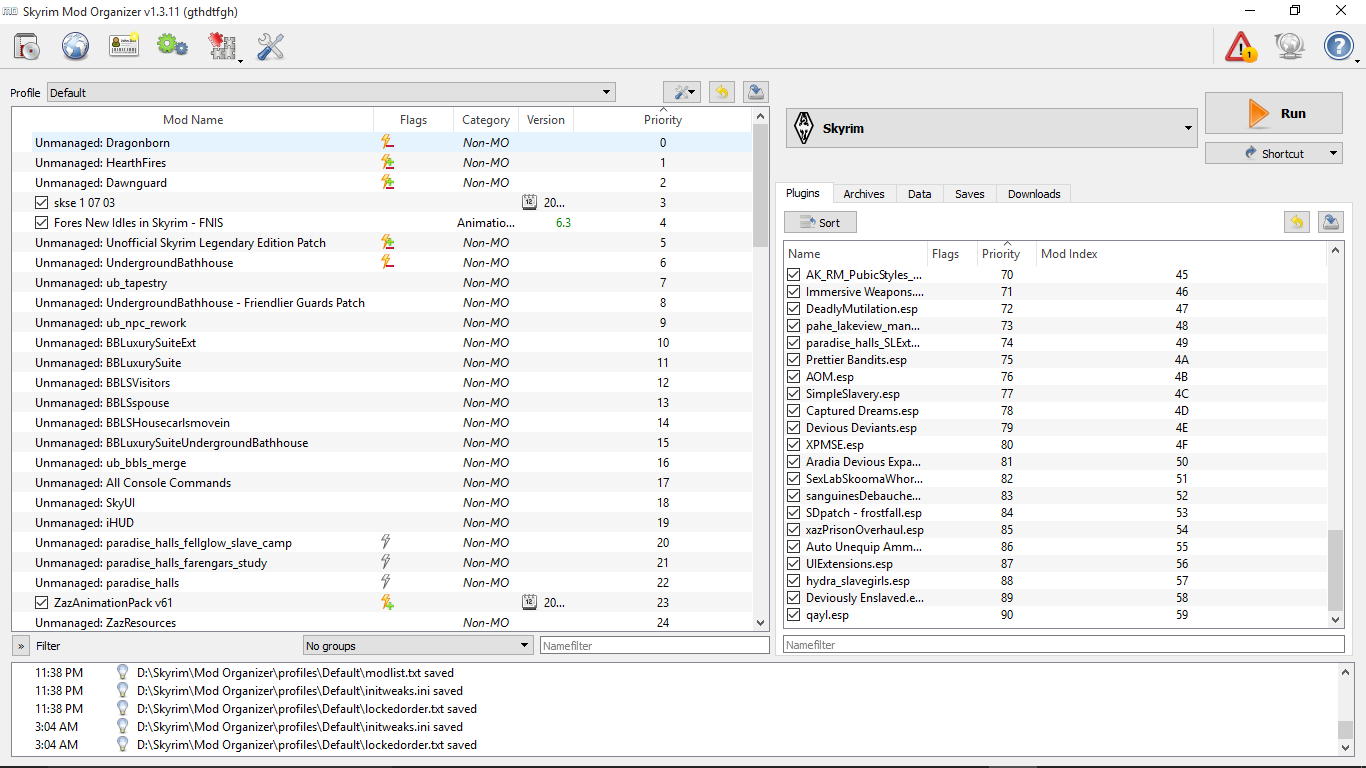Uncheck the DeadlyMutilation.esp plugin

tap(793, 309)
